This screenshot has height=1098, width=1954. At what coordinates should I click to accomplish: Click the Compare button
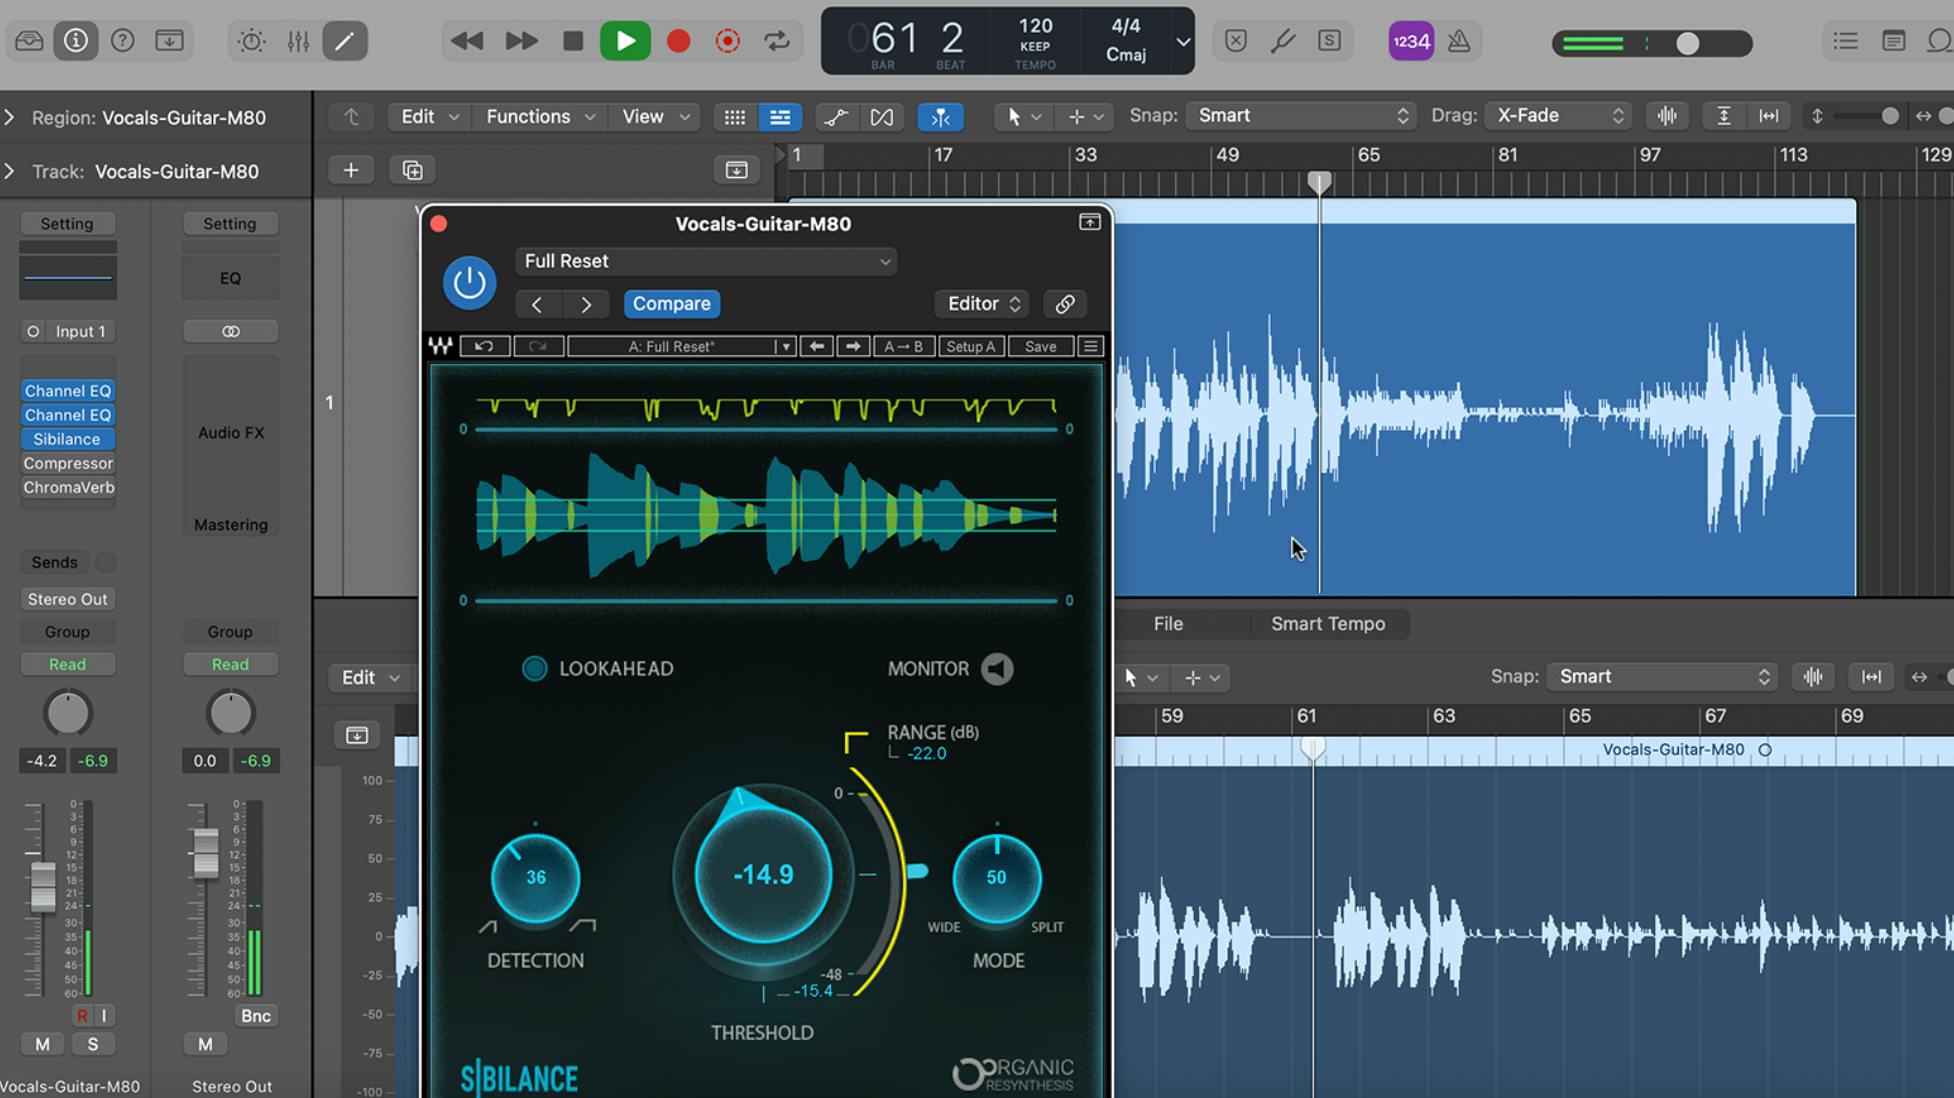(x=672, y=304)
